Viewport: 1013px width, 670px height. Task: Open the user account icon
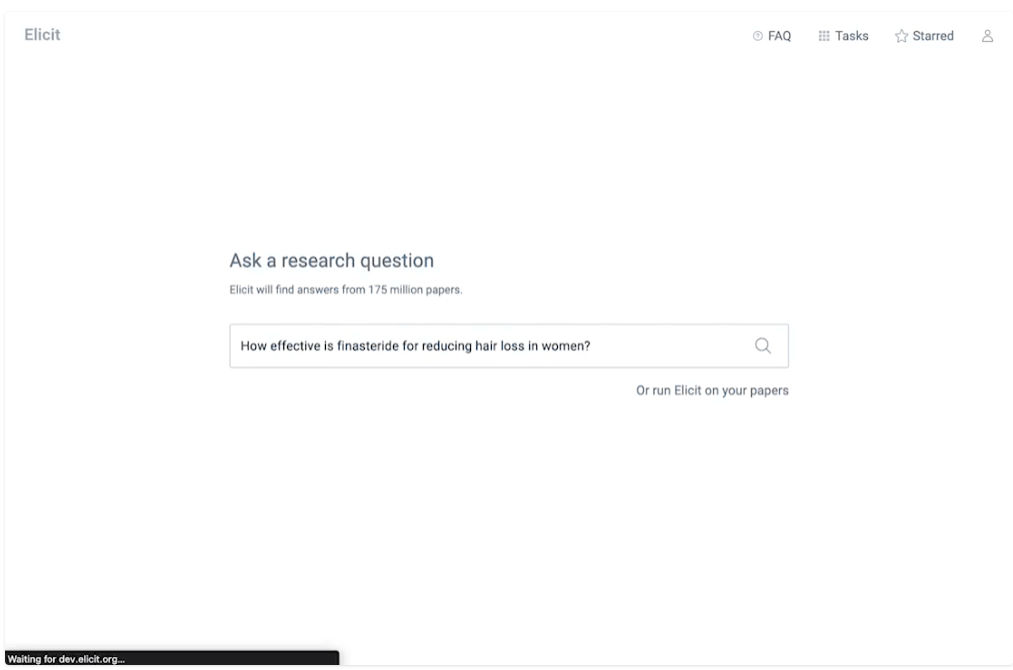pos(987,36)
